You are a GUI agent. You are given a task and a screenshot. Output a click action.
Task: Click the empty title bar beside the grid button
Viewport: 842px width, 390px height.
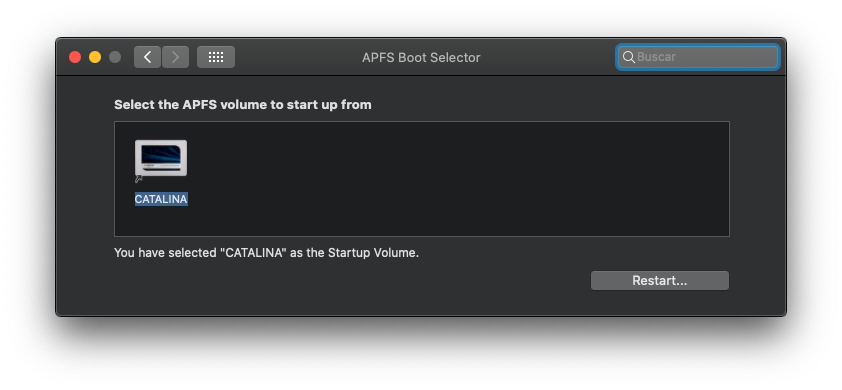(x=295, y=57)
